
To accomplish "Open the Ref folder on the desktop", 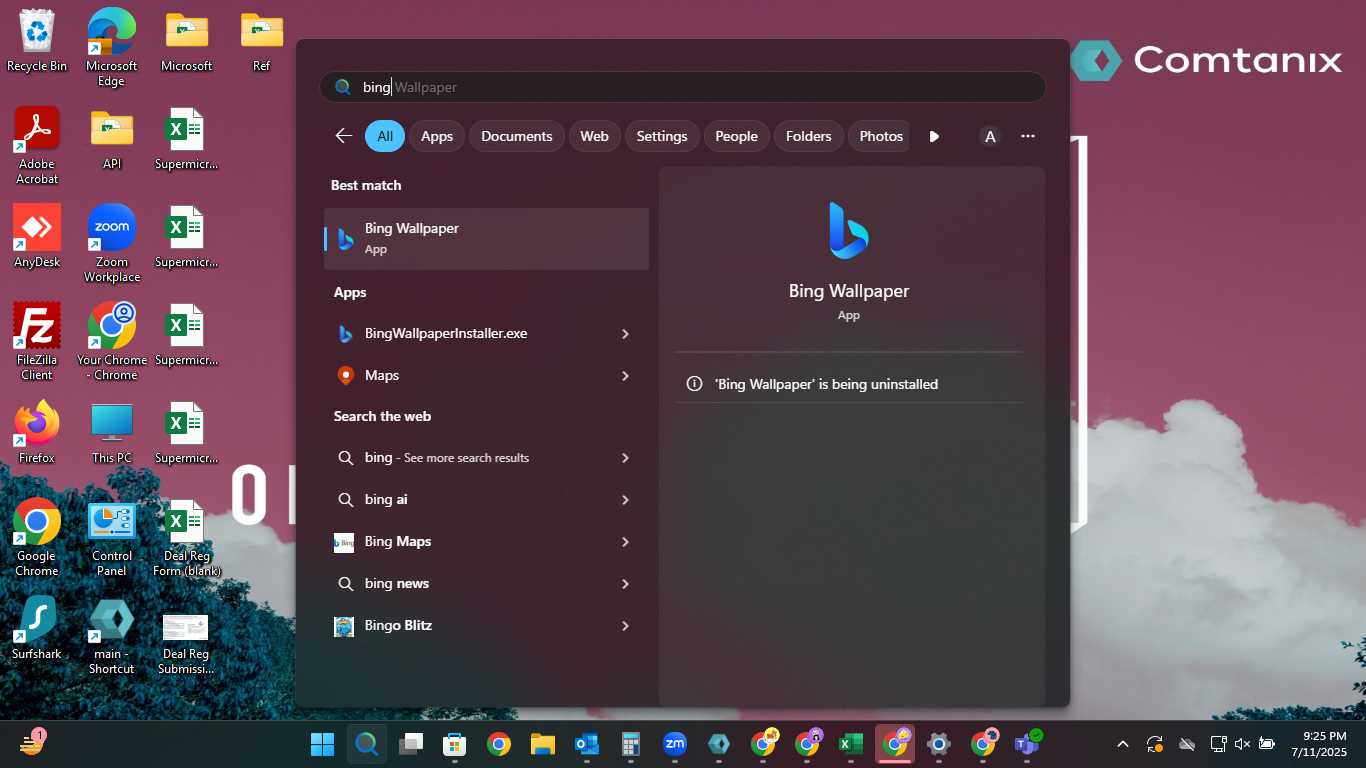I will tap(261, 40).
